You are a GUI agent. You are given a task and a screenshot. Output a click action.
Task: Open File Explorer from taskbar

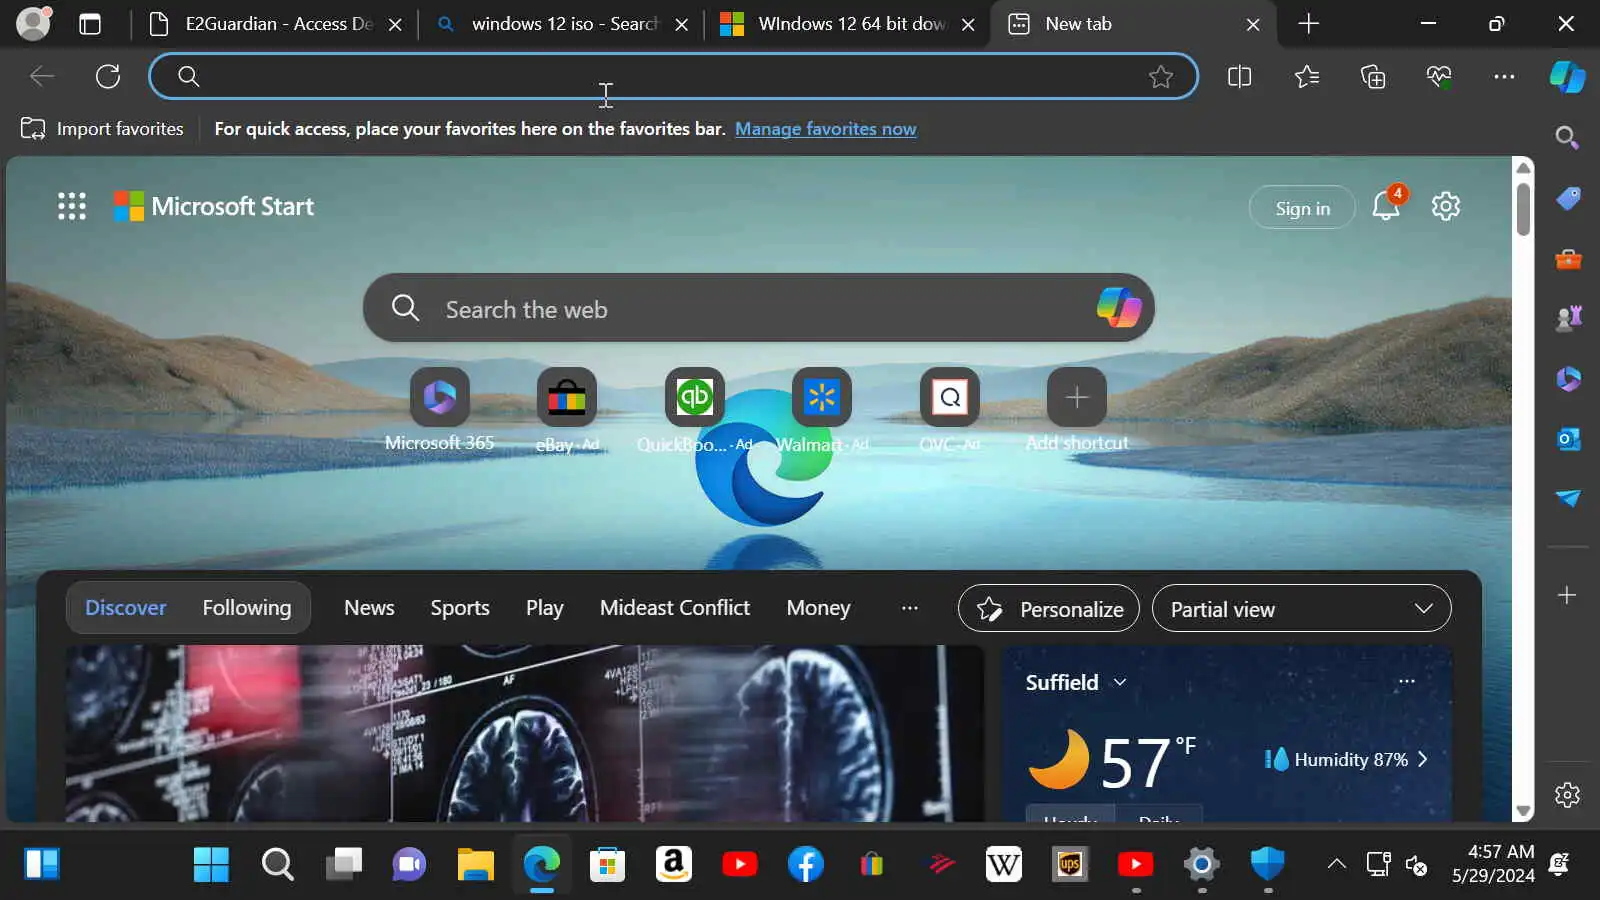(x=475, y=864)
